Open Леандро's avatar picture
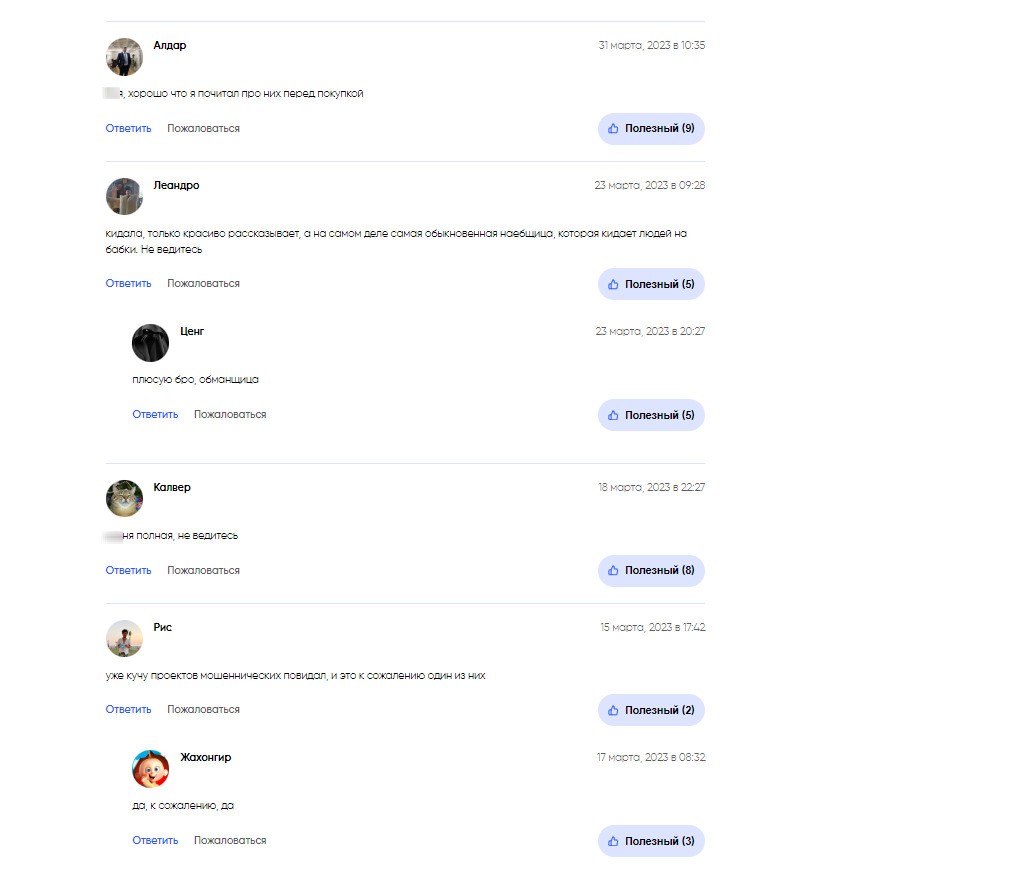The image size is (1010, 872). click(124, 196)
